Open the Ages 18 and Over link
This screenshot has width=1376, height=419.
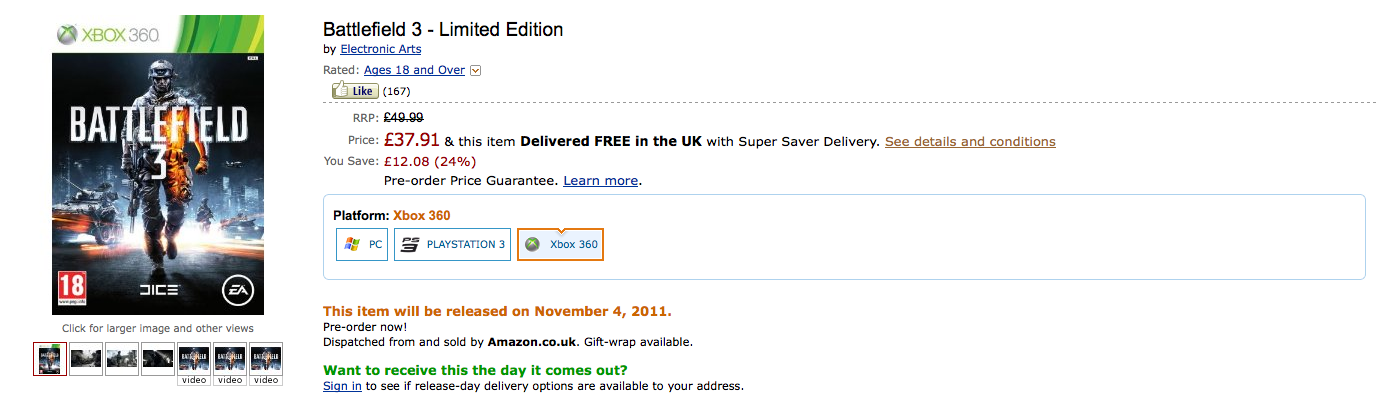(x=414, y=70)
